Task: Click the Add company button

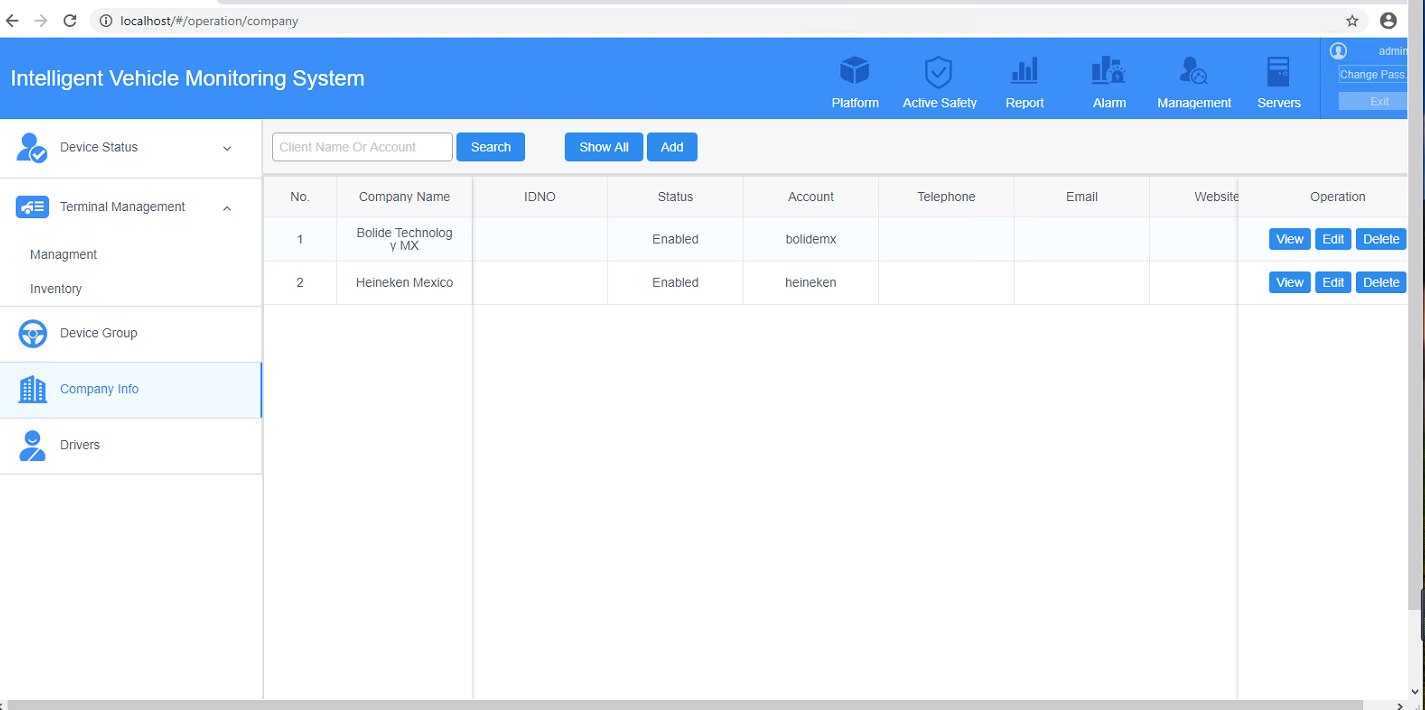Action: [672, 147]
